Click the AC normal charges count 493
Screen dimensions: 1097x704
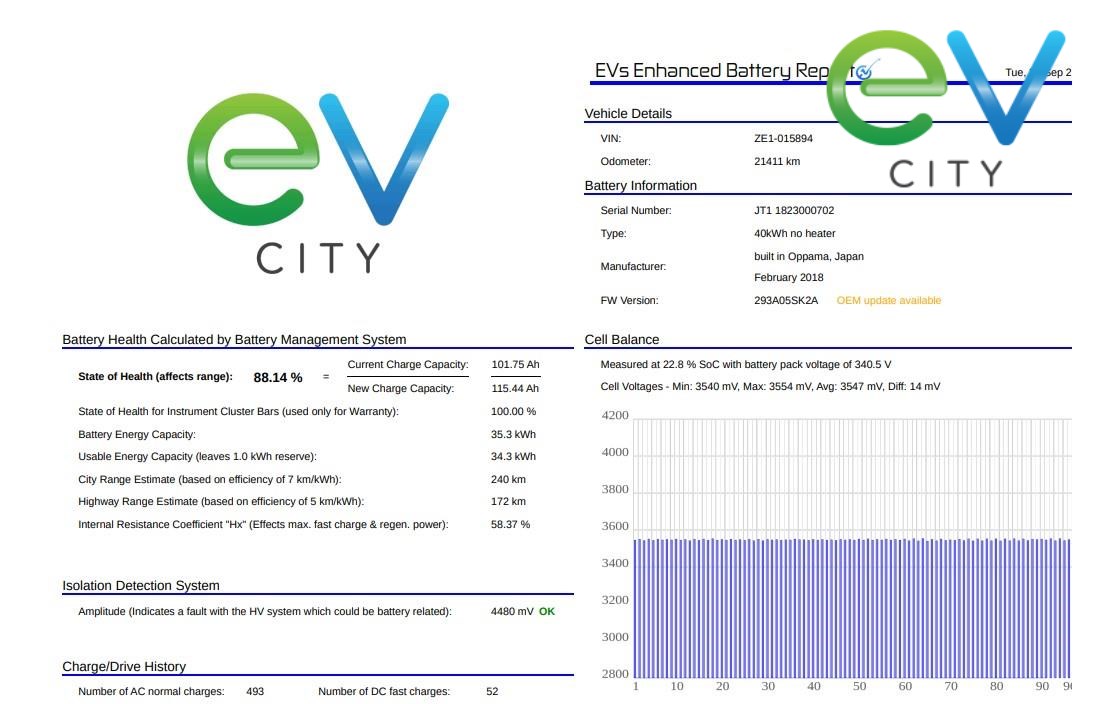(255, 692)
